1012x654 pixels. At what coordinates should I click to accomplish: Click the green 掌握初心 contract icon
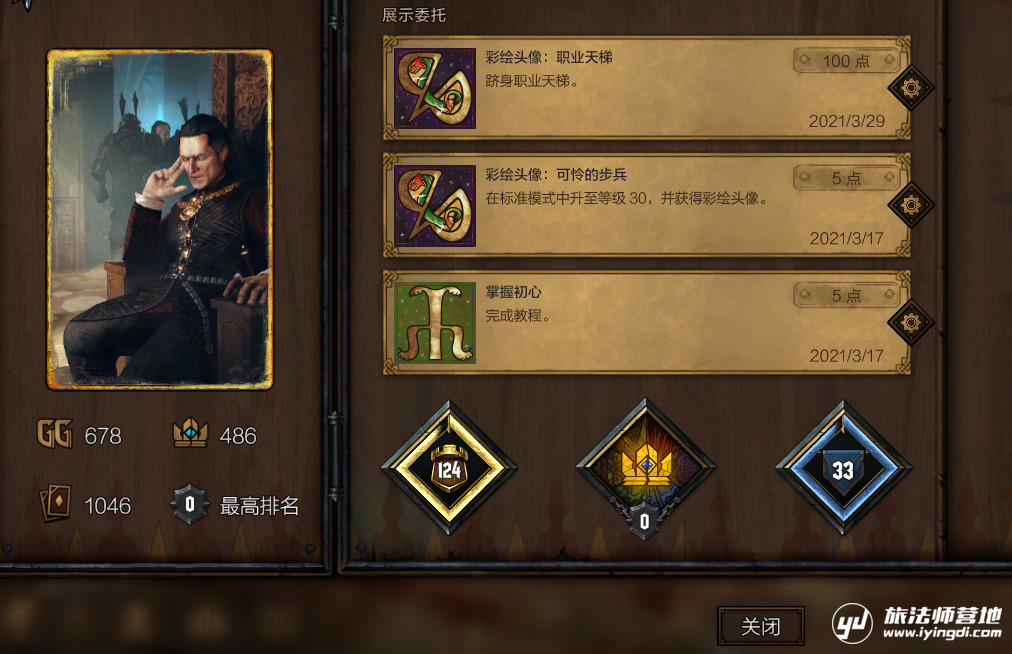(x=435, y=323)
